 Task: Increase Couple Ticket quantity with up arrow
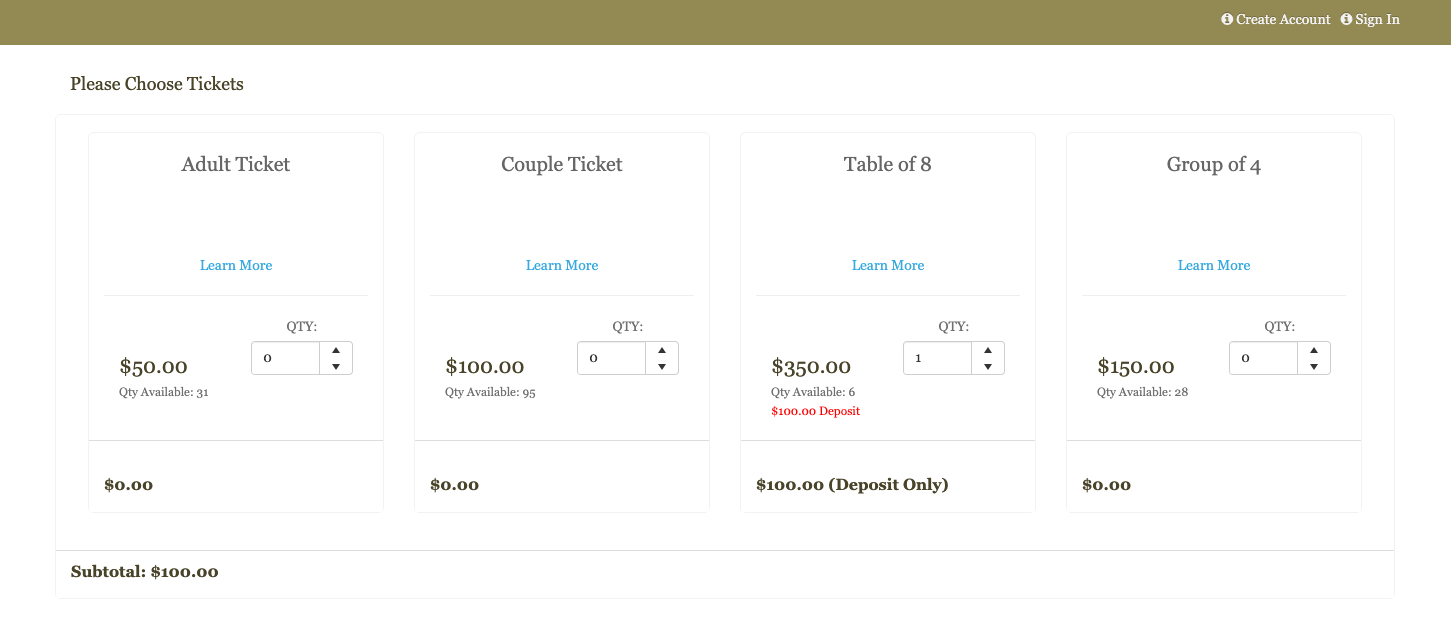pyautogui.click(x=662, y=351)
